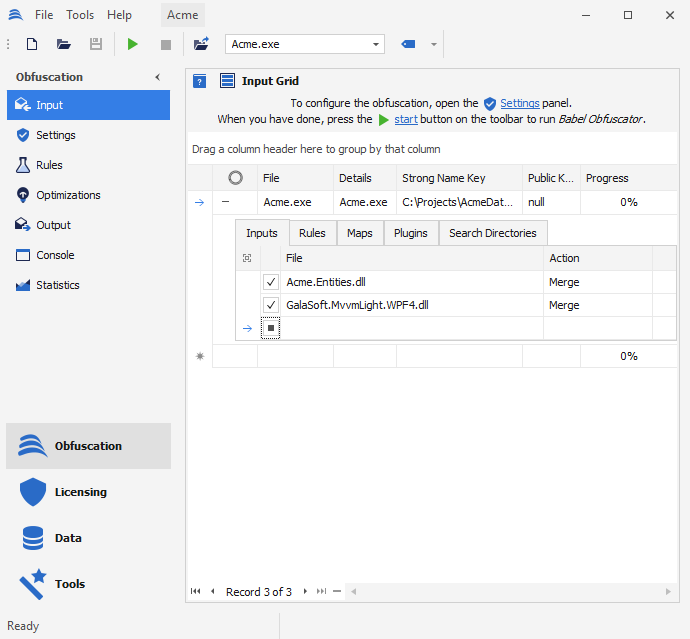Viewport: 690px width, 639px height.
Task: Go to the next record in navigator
Action: 305,592
